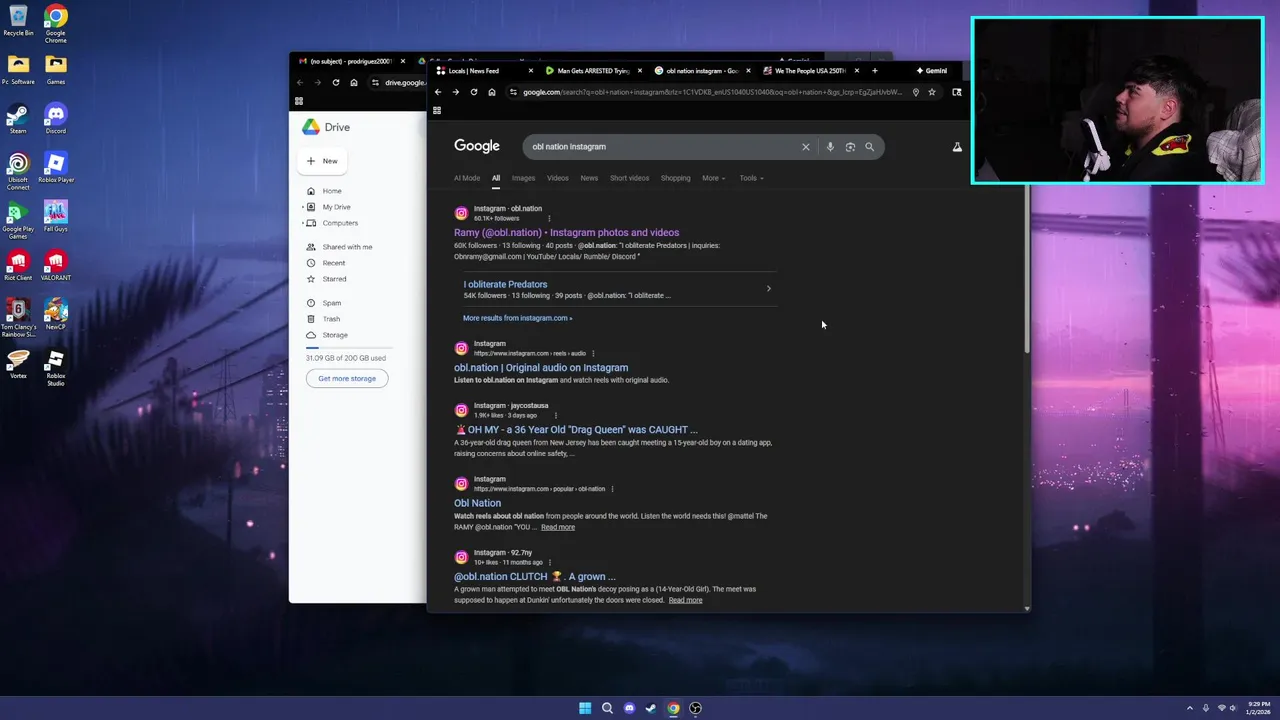Click Read more under Obl Nation result
This screenshot has height=720, width=1280.
pyautogui.click(x=558, y=527)
